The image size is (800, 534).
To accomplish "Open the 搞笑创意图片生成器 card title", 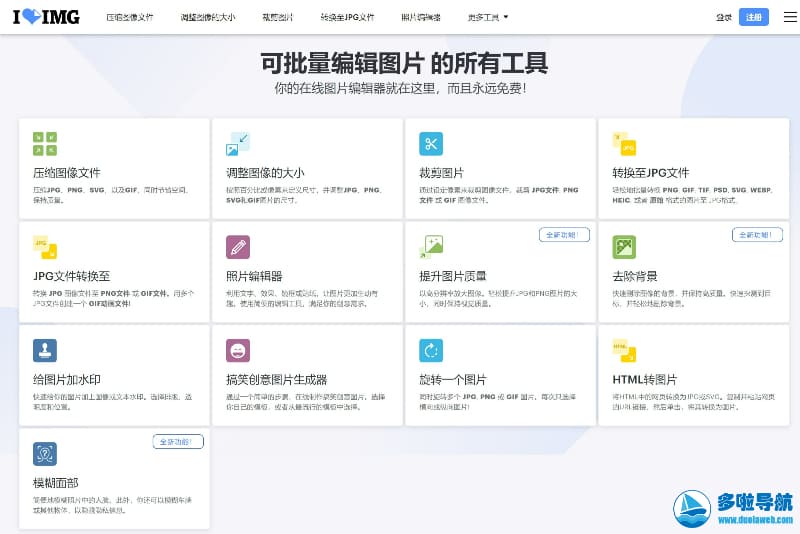I will (x=277, y=380).
